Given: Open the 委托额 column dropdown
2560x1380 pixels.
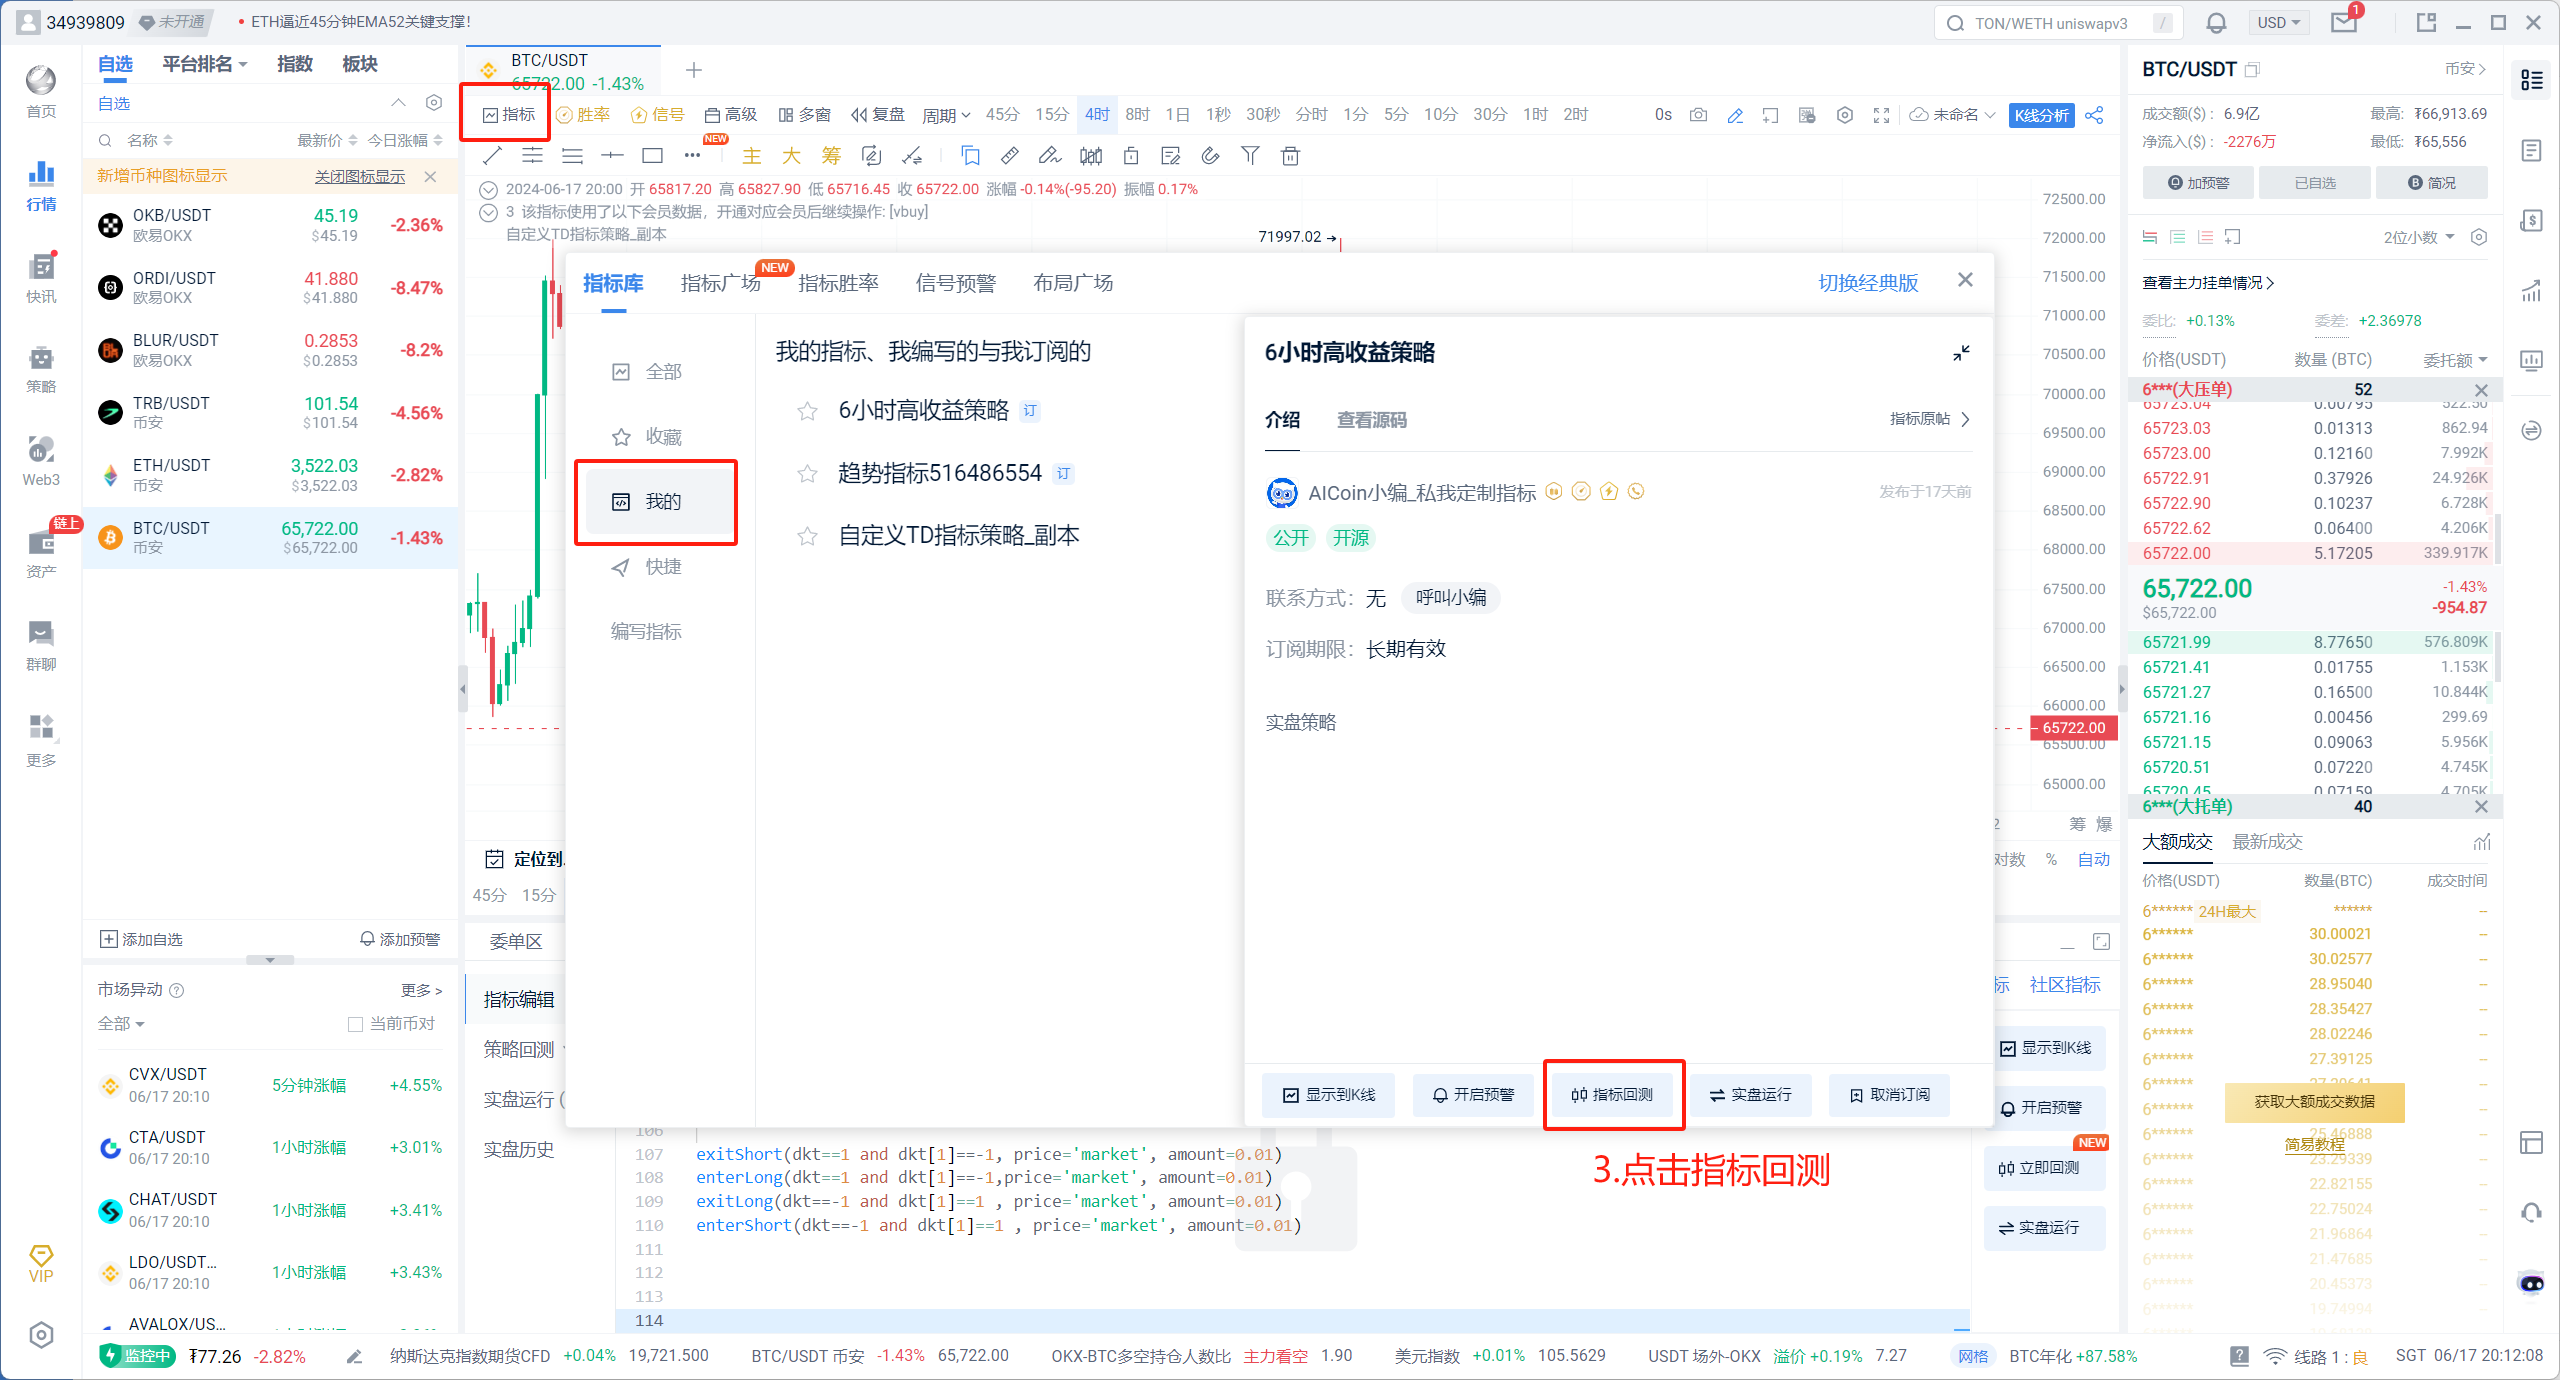Looking at the screenshot, I should pos(2454,360).
